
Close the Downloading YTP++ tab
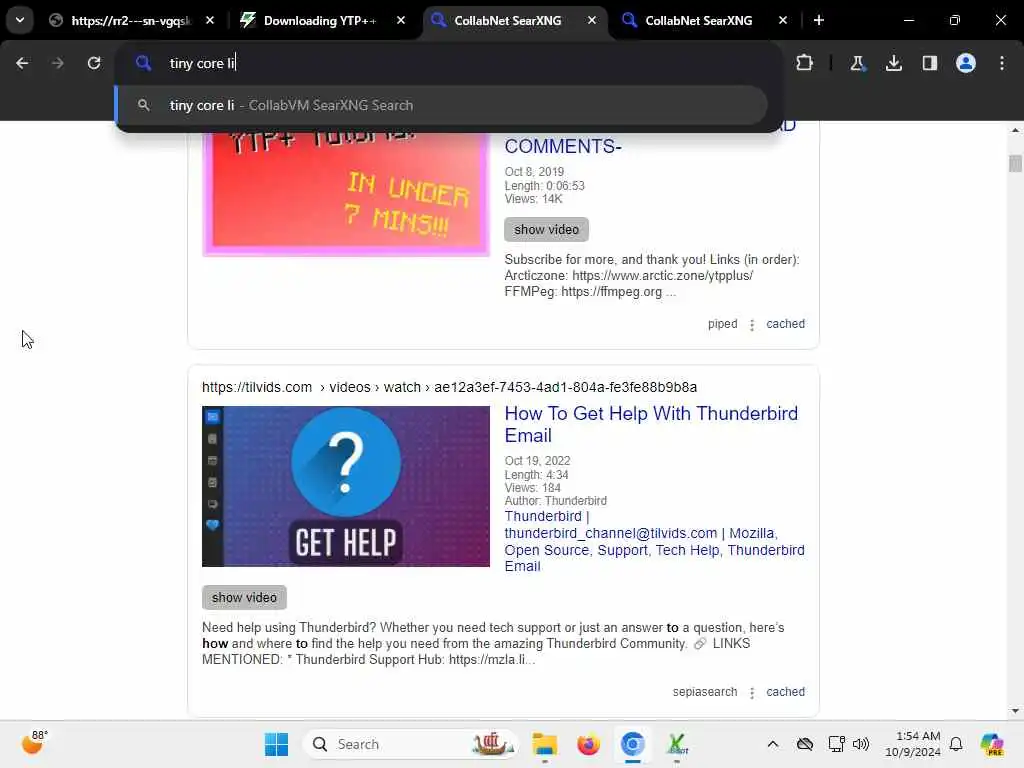(x=401, y=20)
